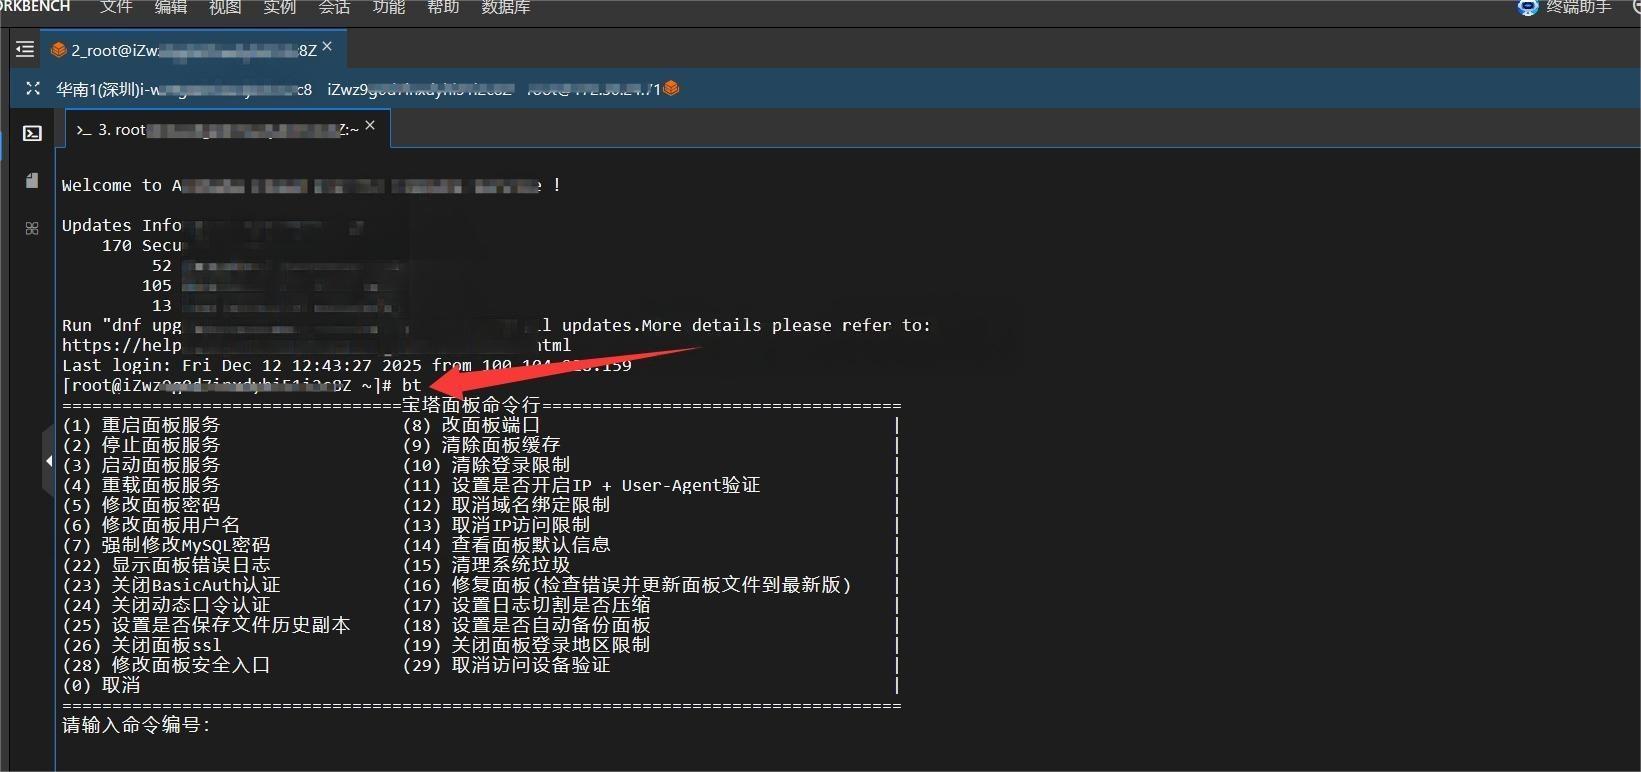The width and height of the screenshot is (1641, 772).
Task: Click option (8) 改面板端口
Action: 471,425
